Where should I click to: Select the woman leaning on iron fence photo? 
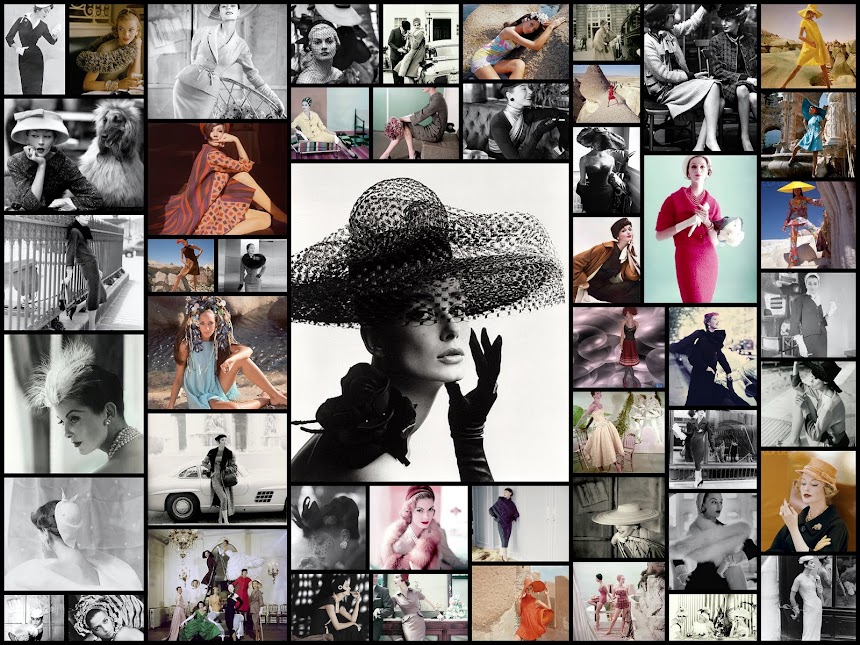tap(74, 273)
